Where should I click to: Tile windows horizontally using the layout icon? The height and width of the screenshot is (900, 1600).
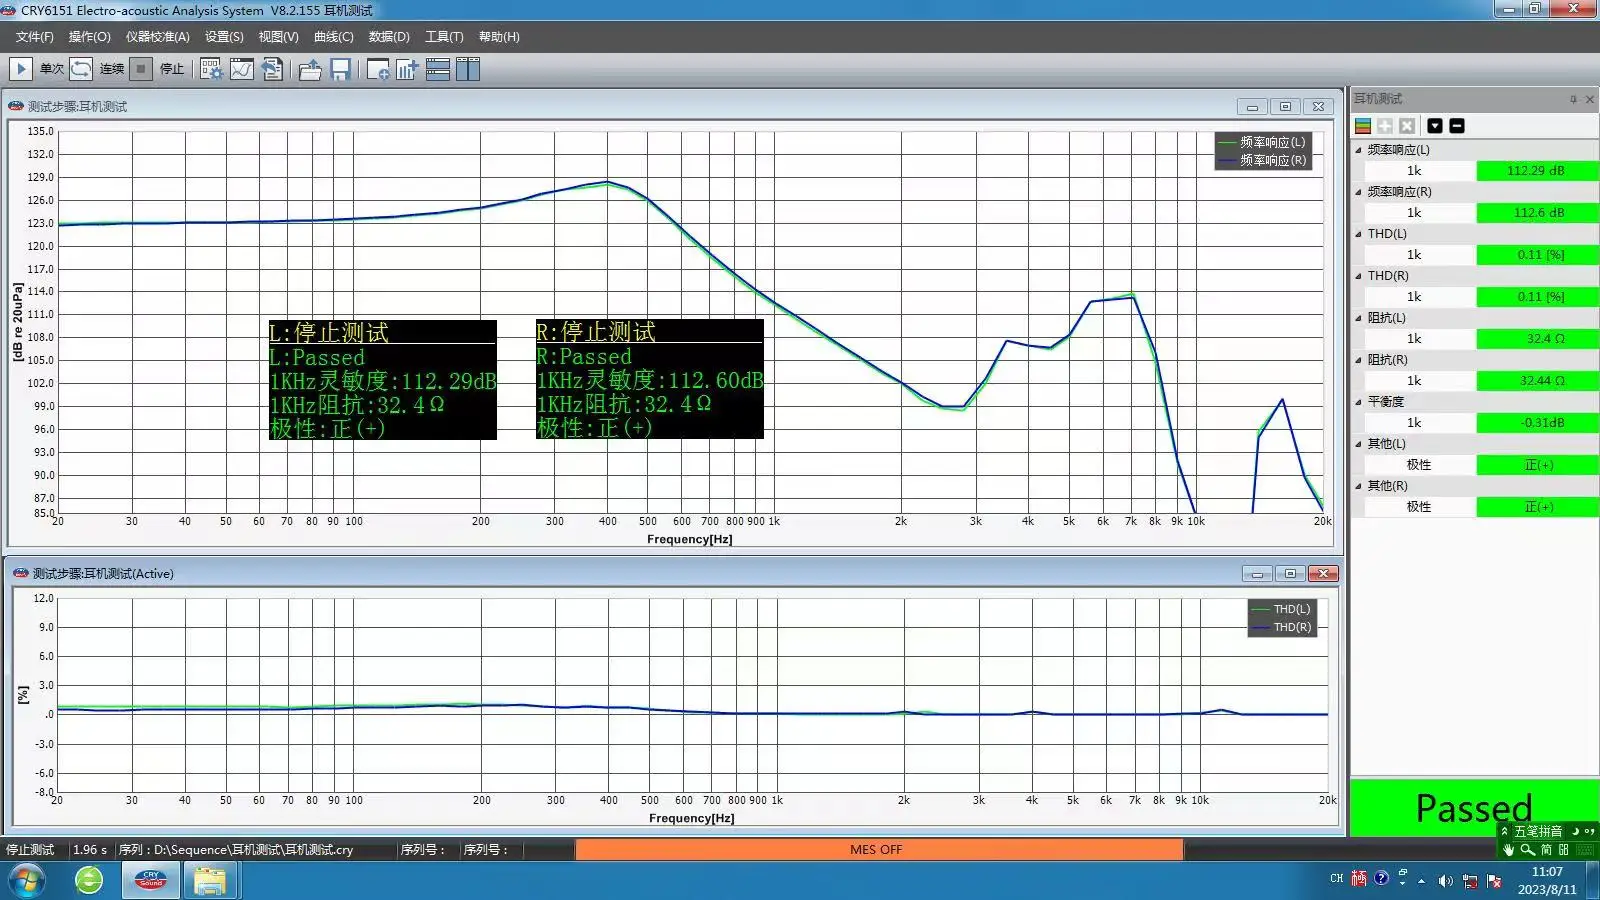pos(438,69)
